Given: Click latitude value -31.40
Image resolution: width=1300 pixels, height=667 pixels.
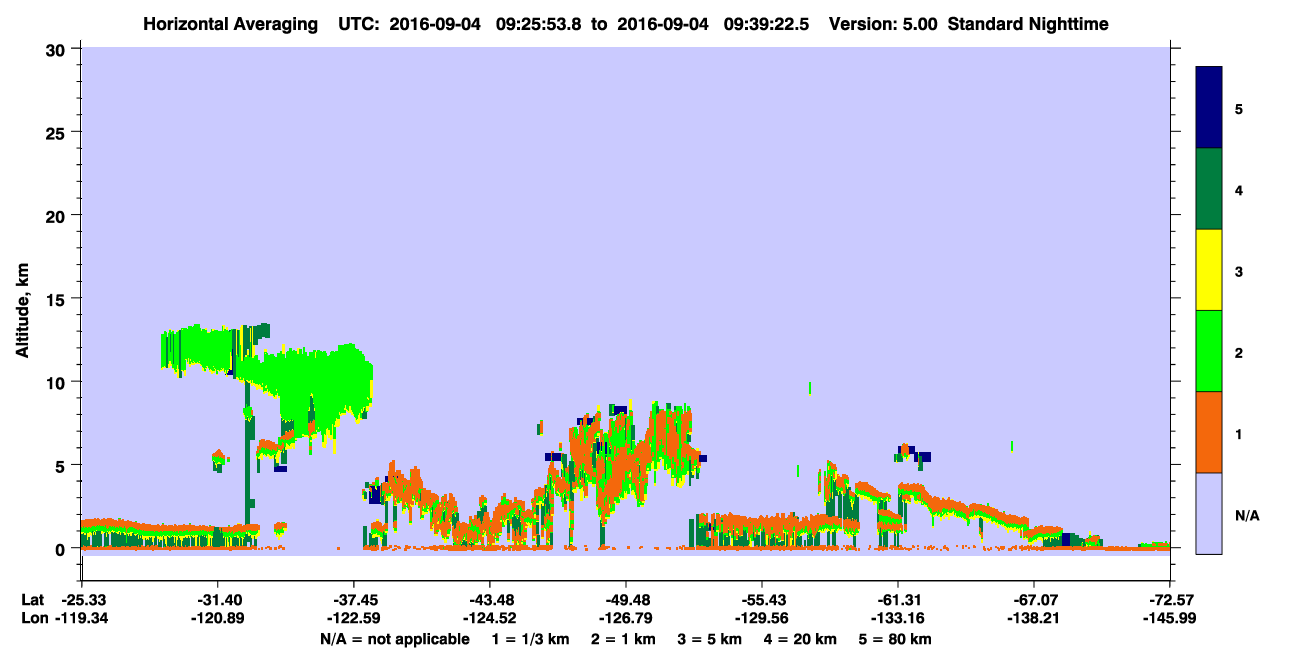Looking at the screenshot, I should 217,599.
